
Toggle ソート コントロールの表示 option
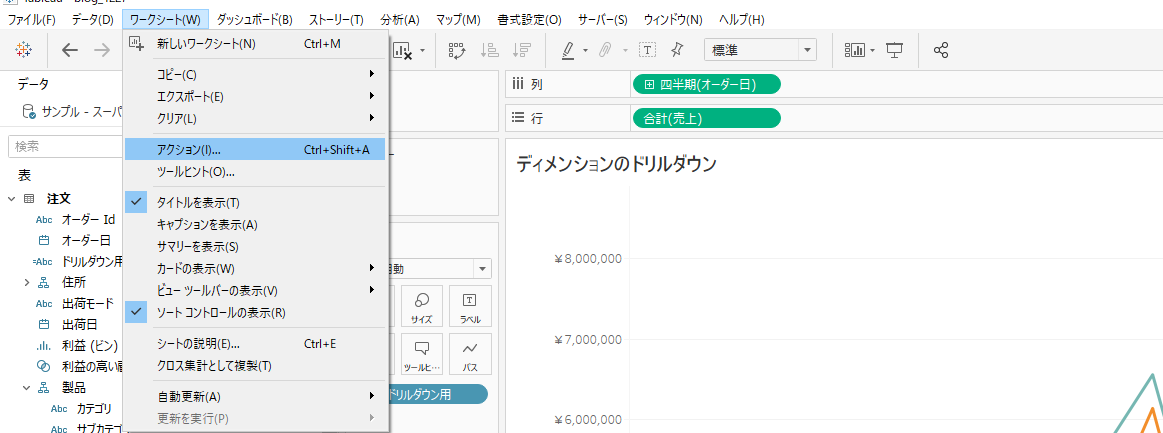pyautogui.click(x=221, y=313)
